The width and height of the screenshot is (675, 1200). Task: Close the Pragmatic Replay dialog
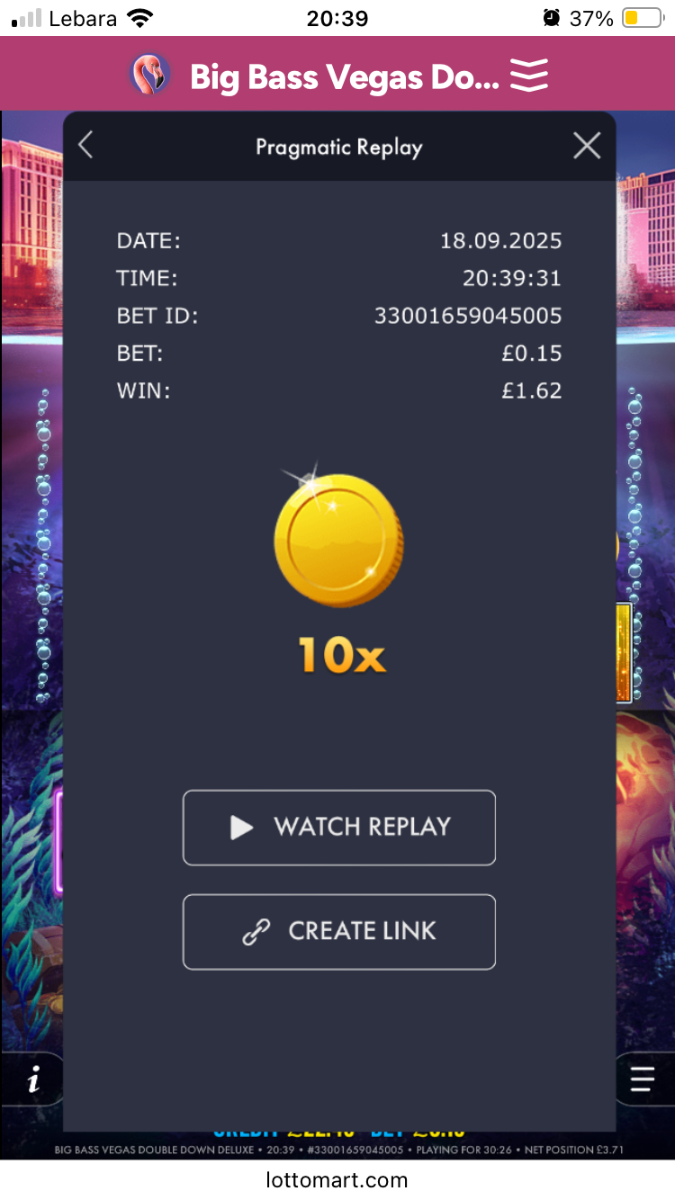pyautogui.click(x=587, y=146)
